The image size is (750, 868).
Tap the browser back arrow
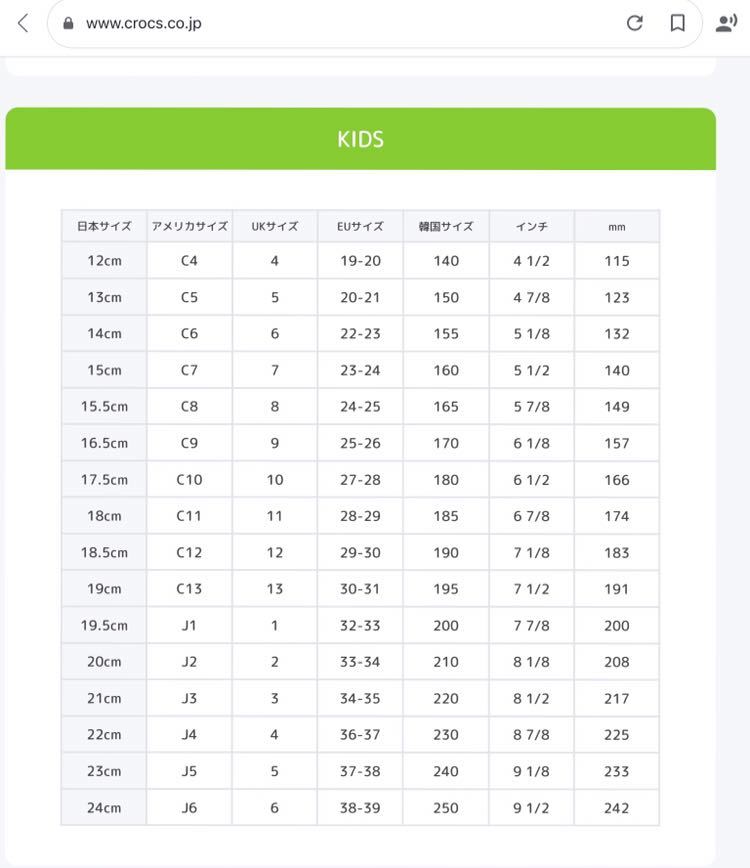[23, 23]
